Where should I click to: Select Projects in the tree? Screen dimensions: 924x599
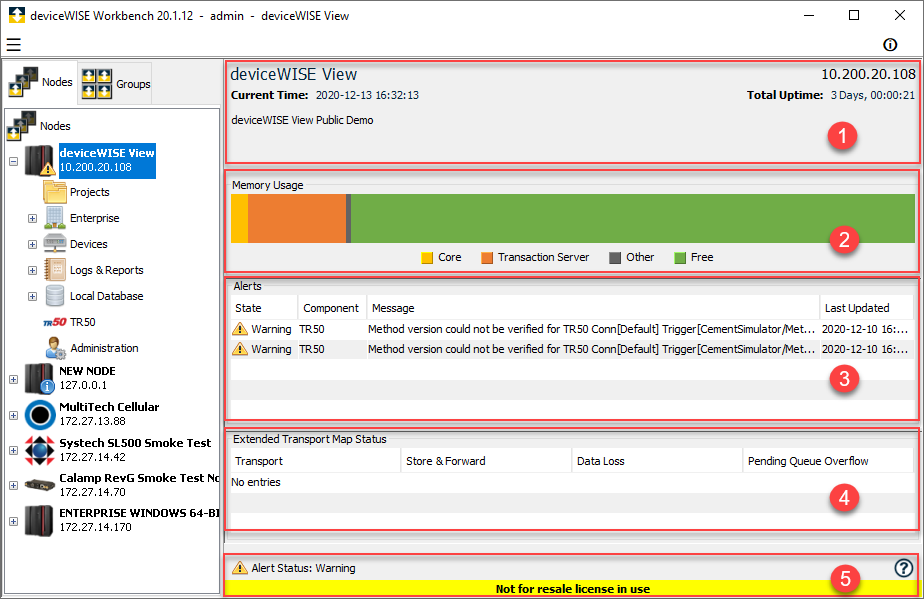(x=90, y=192)
